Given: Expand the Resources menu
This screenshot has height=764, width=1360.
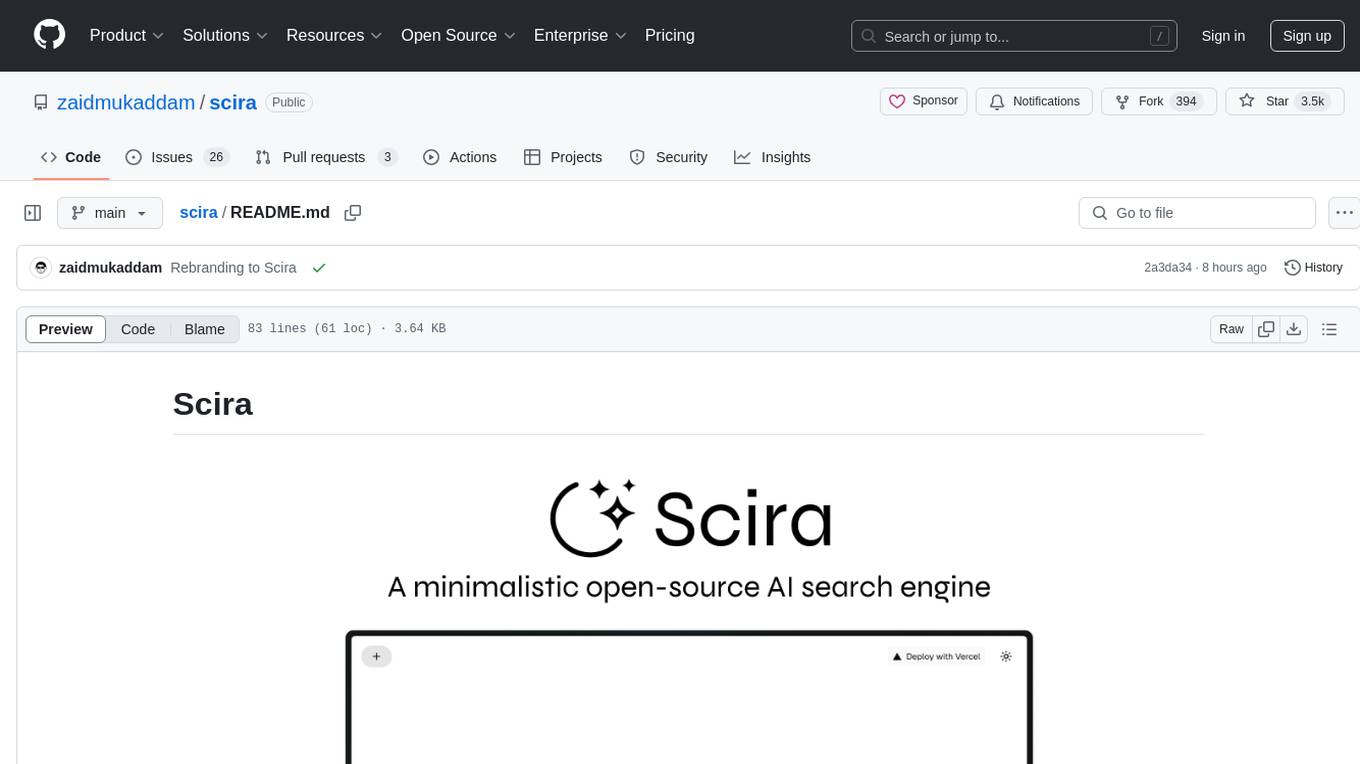Looking at the screenshot, I should (x=335, y=35).
